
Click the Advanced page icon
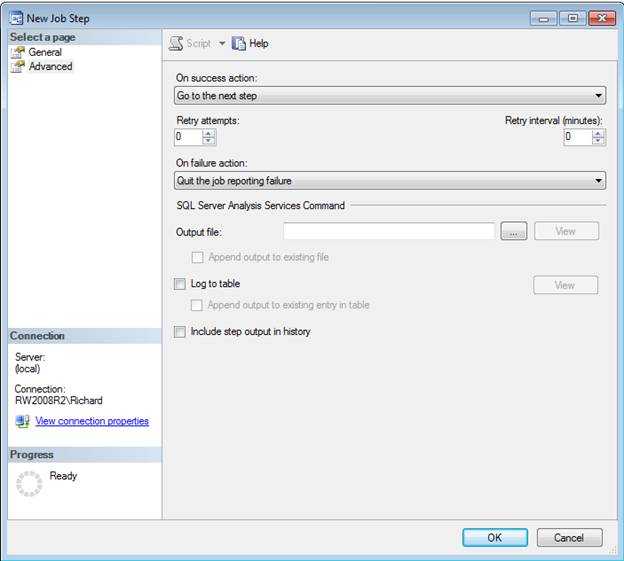[x=18, y=66]
